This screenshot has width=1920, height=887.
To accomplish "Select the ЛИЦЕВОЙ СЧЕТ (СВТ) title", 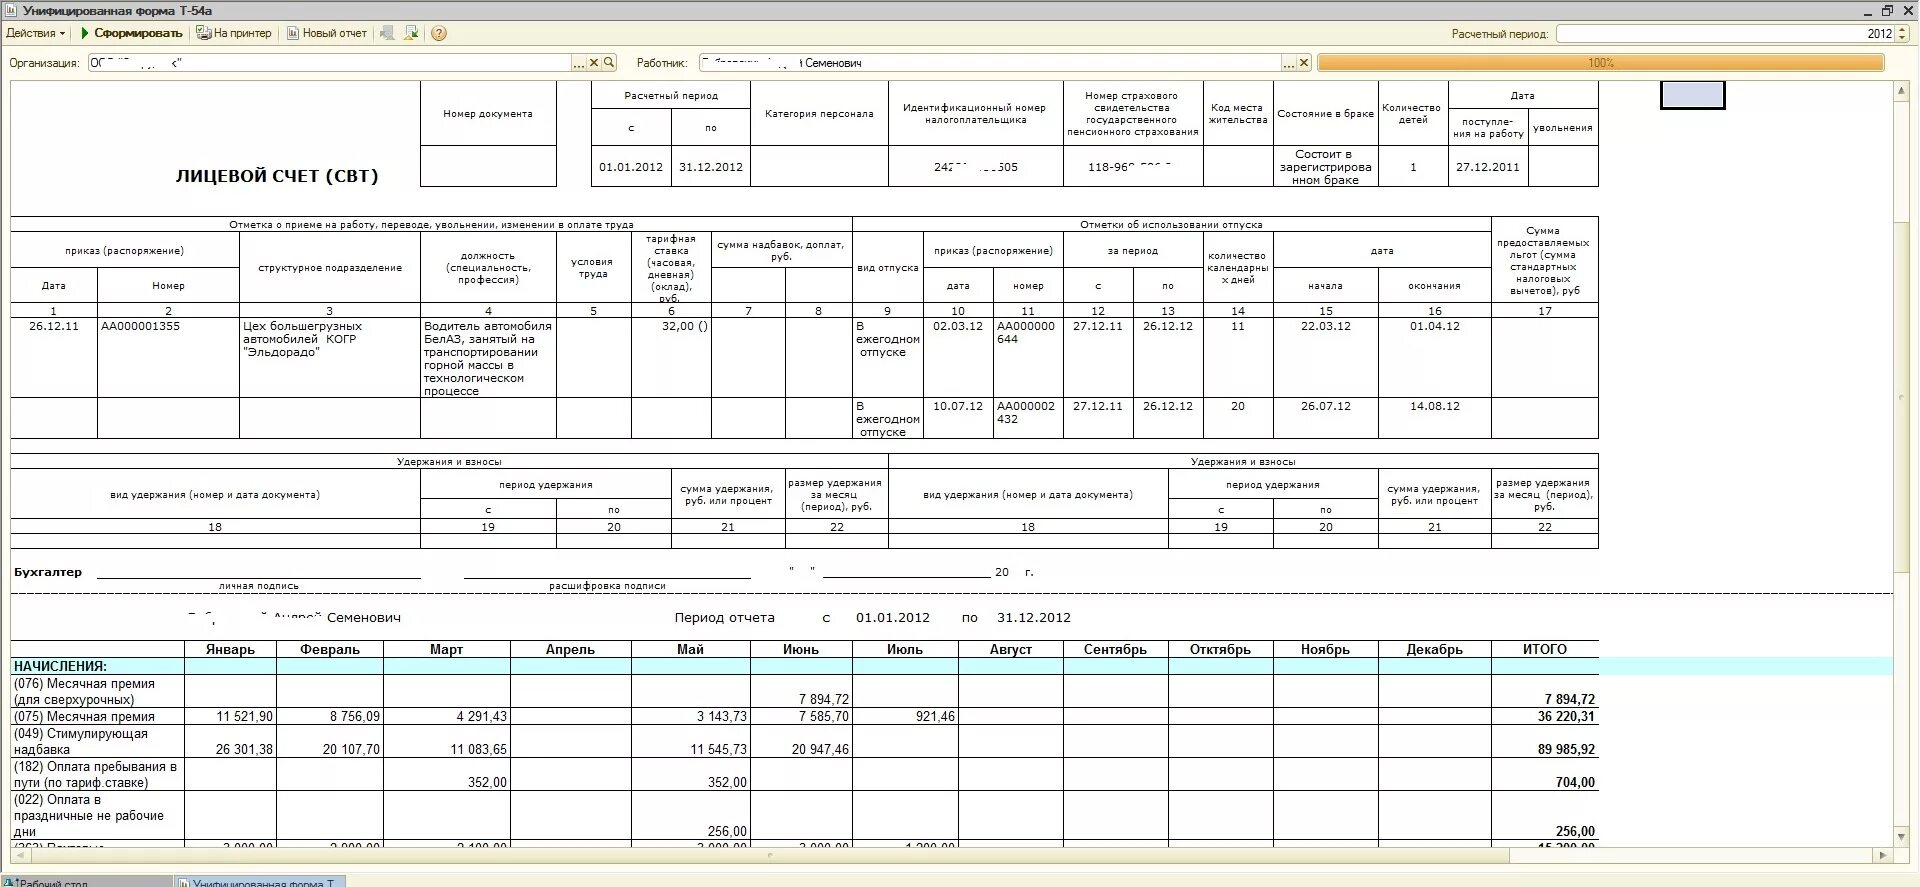I will coord(277,176).
